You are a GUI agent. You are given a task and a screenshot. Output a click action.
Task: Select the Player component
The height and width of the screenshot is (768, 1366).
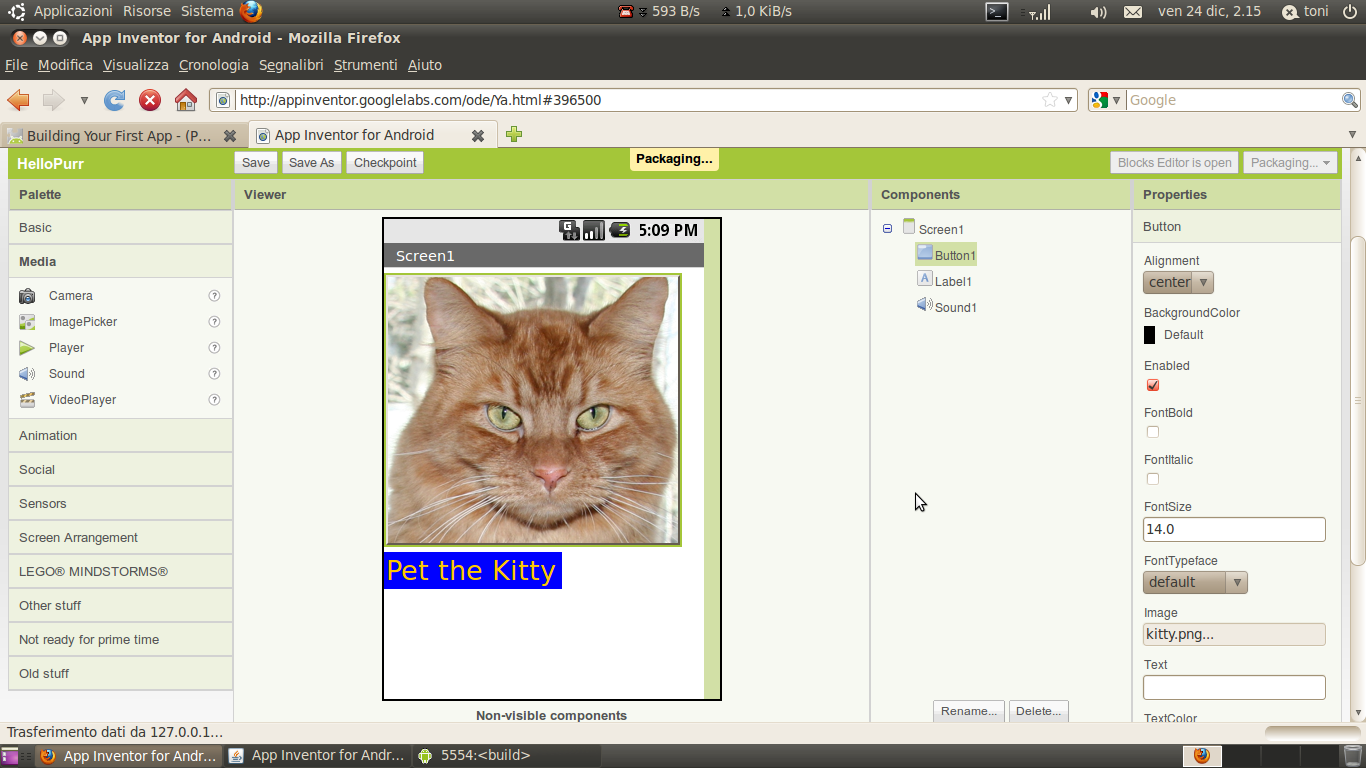[65, 347]
